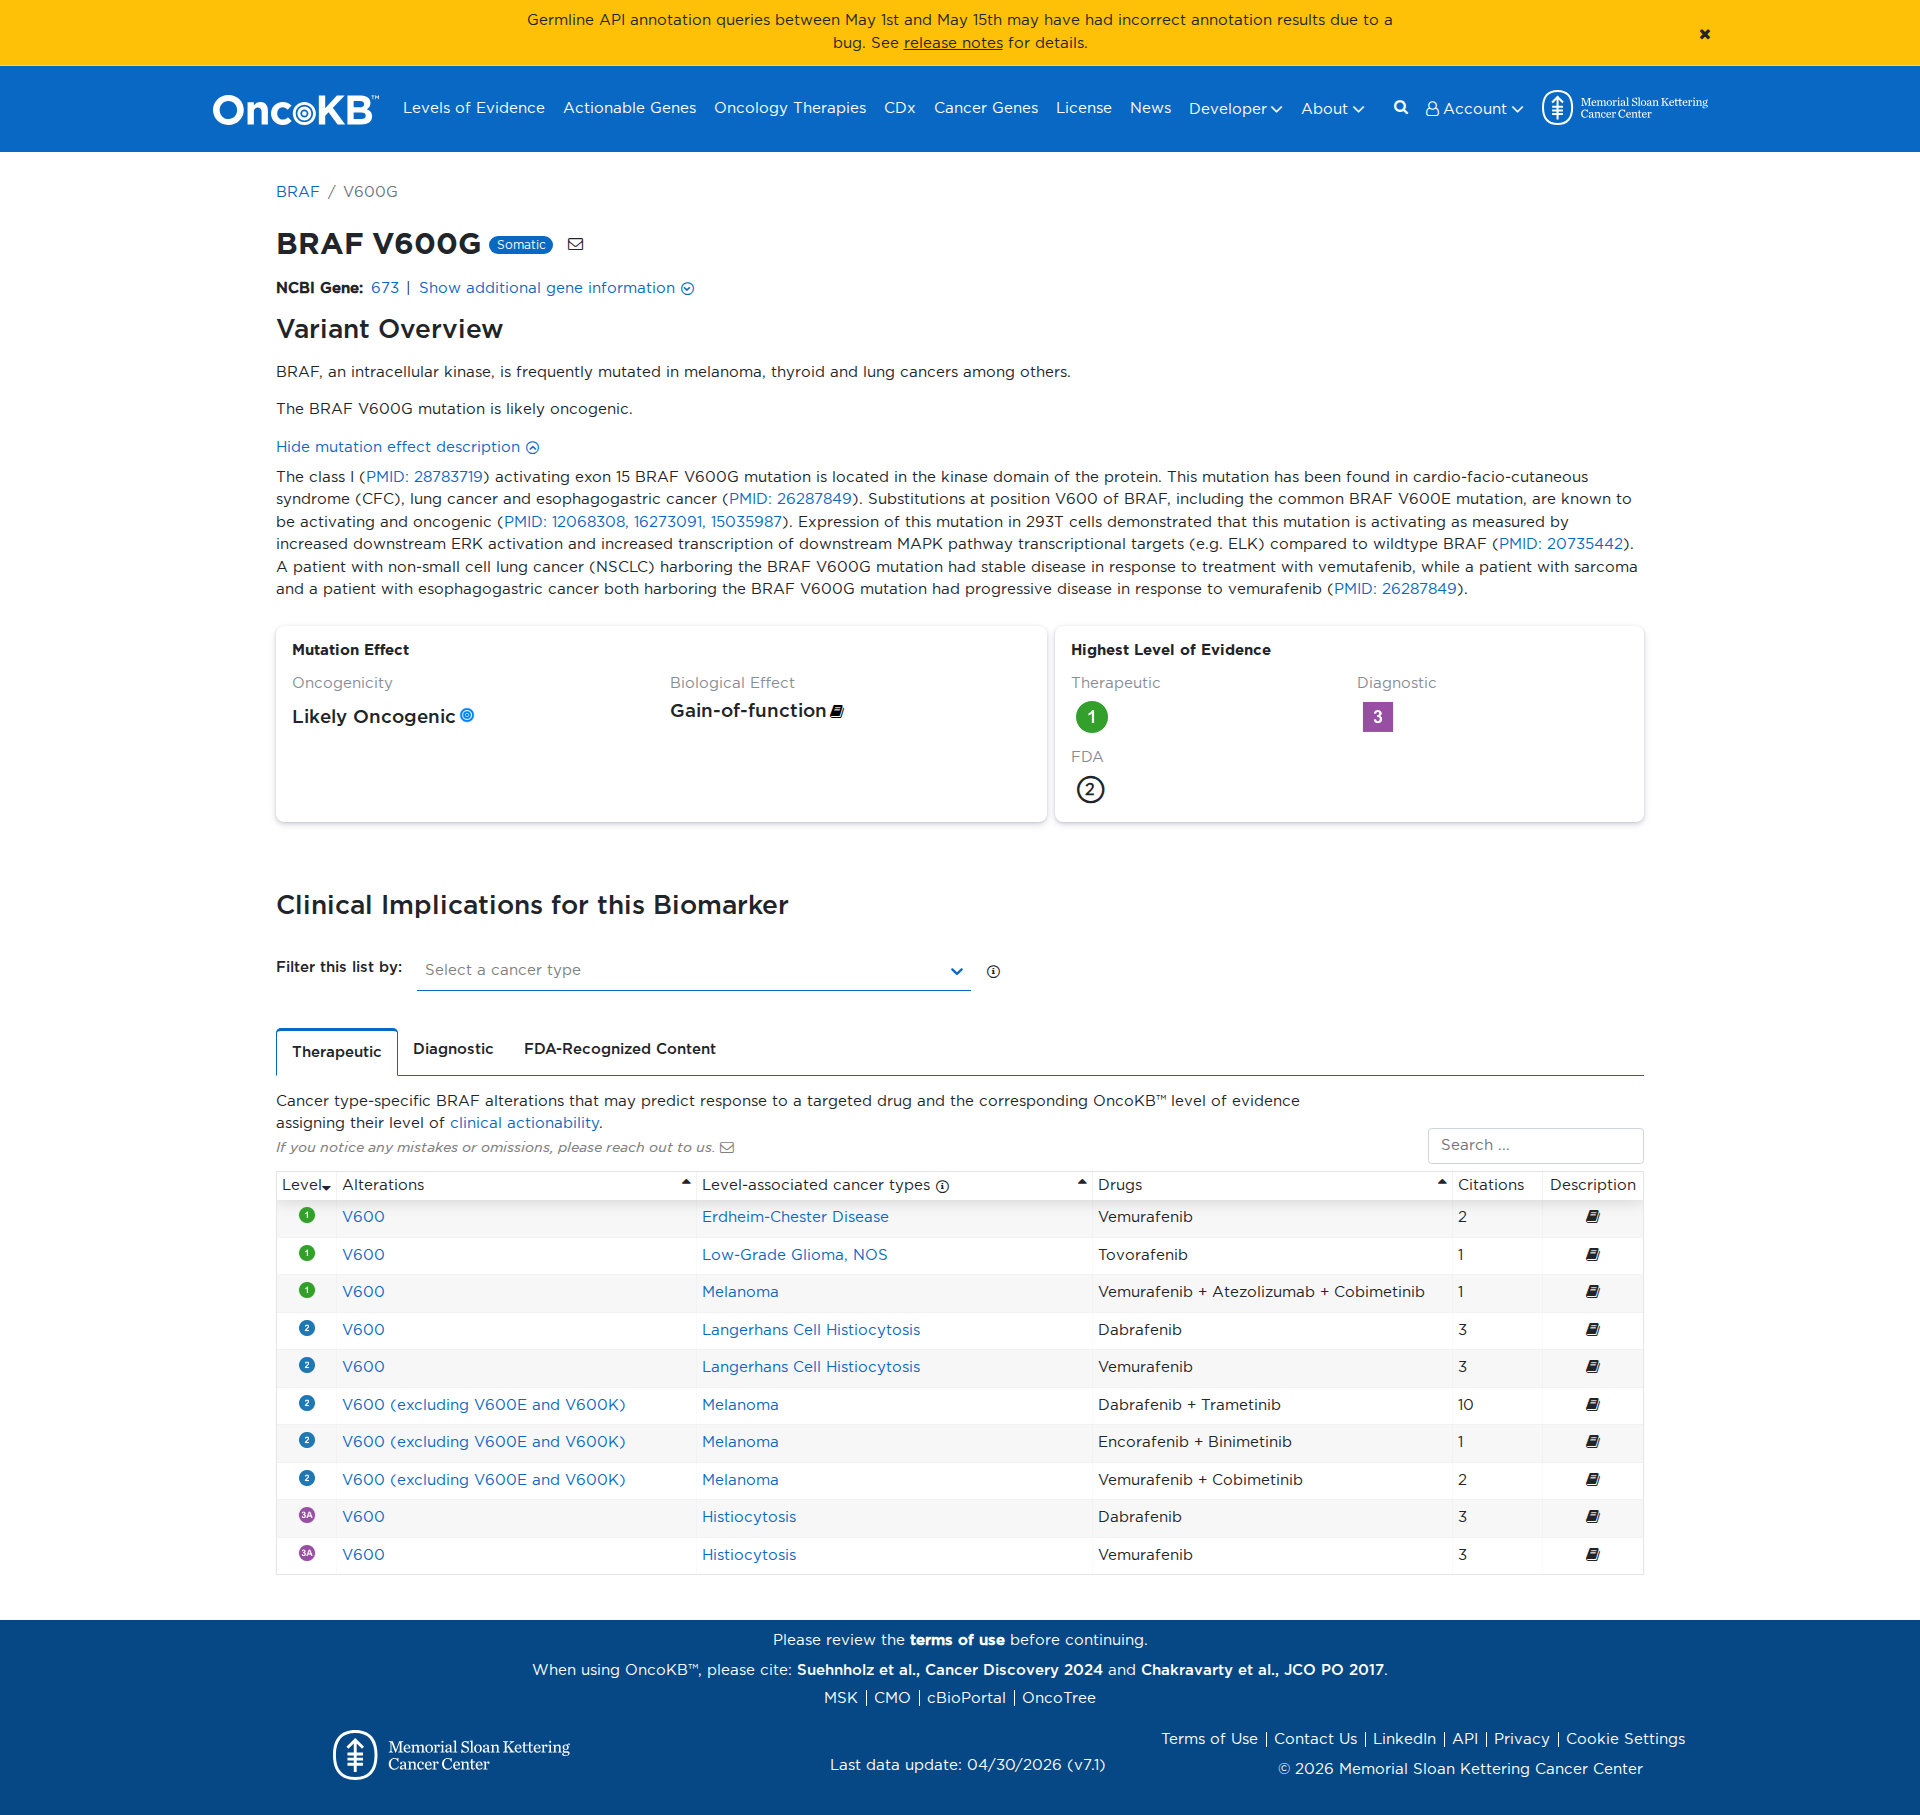The image size is (1920, 1815).
Task: Open the News menu item
Action: tap(1150, 108)
